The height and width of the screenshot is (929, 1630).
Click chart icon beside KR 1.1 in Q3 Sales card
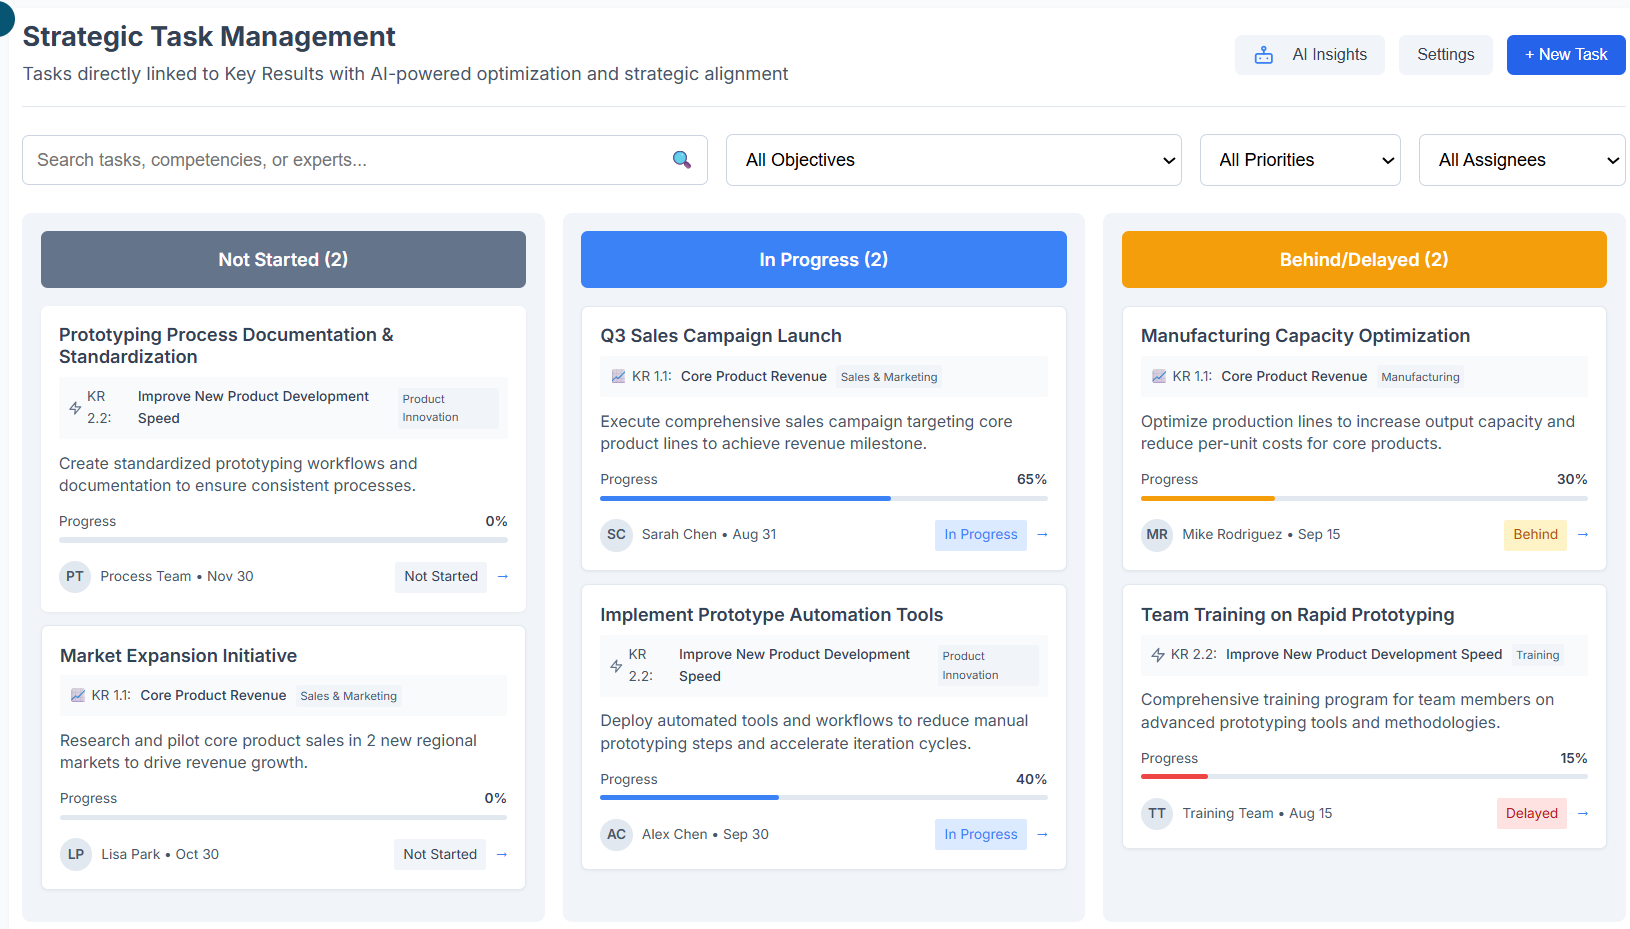(x=618, y=377)
